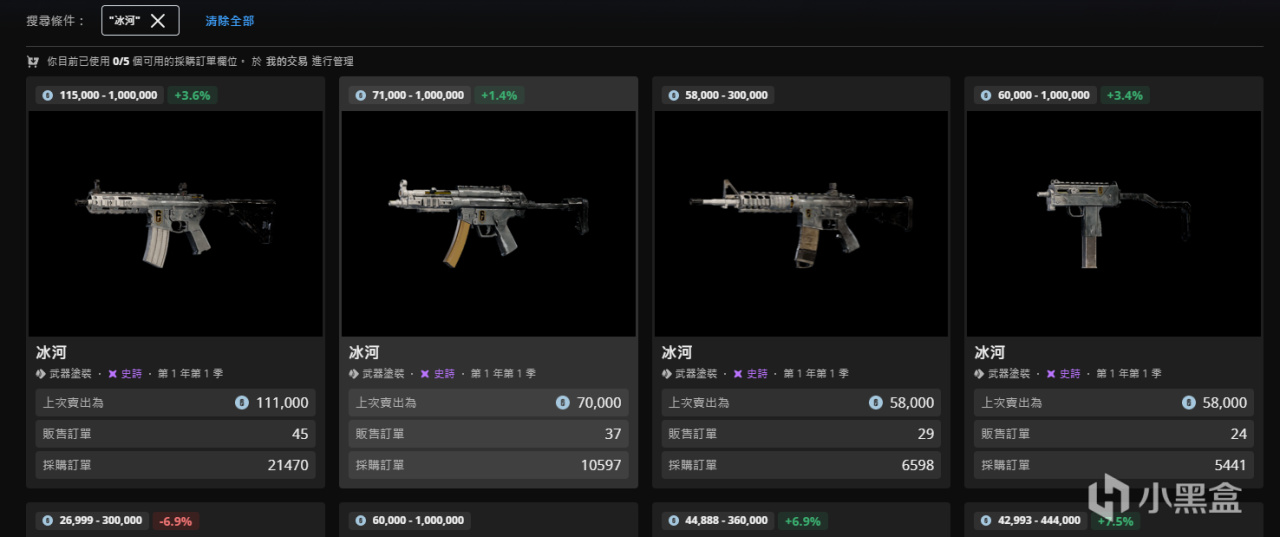This screenshot has width=1280, height=537.
Task: Click the buy orders count 5441
Action: [x=1231, y=465]
